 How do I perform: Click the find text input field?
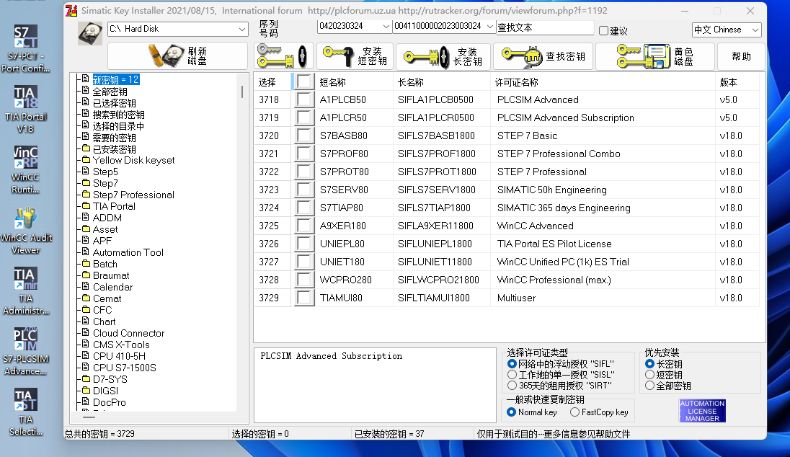[545, 28]
